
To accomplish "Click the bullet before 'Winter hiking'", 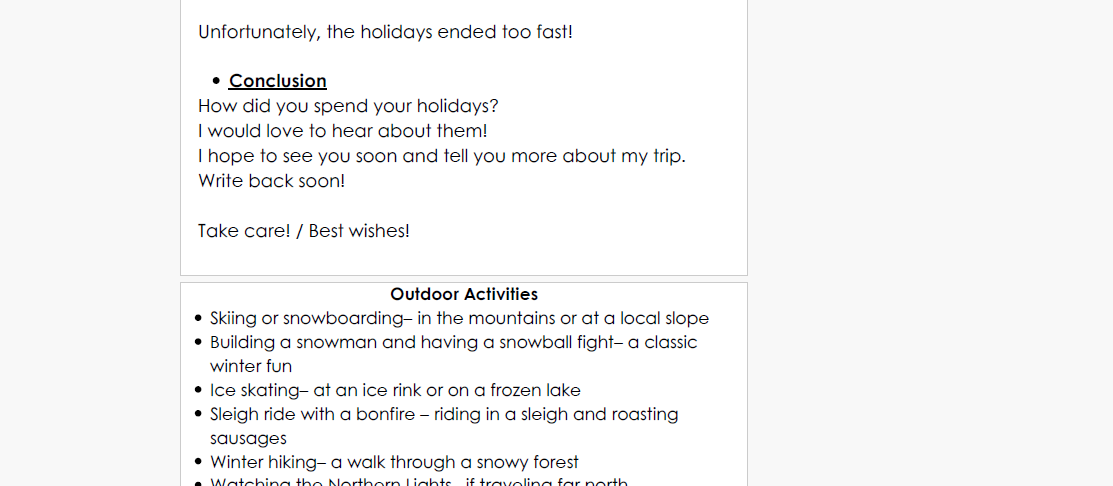I will coord(199,462).
